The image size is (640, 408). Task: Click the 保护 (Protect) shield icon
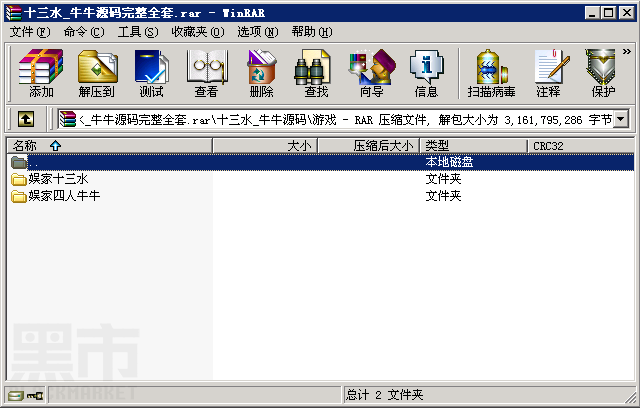tap(603, 73)
